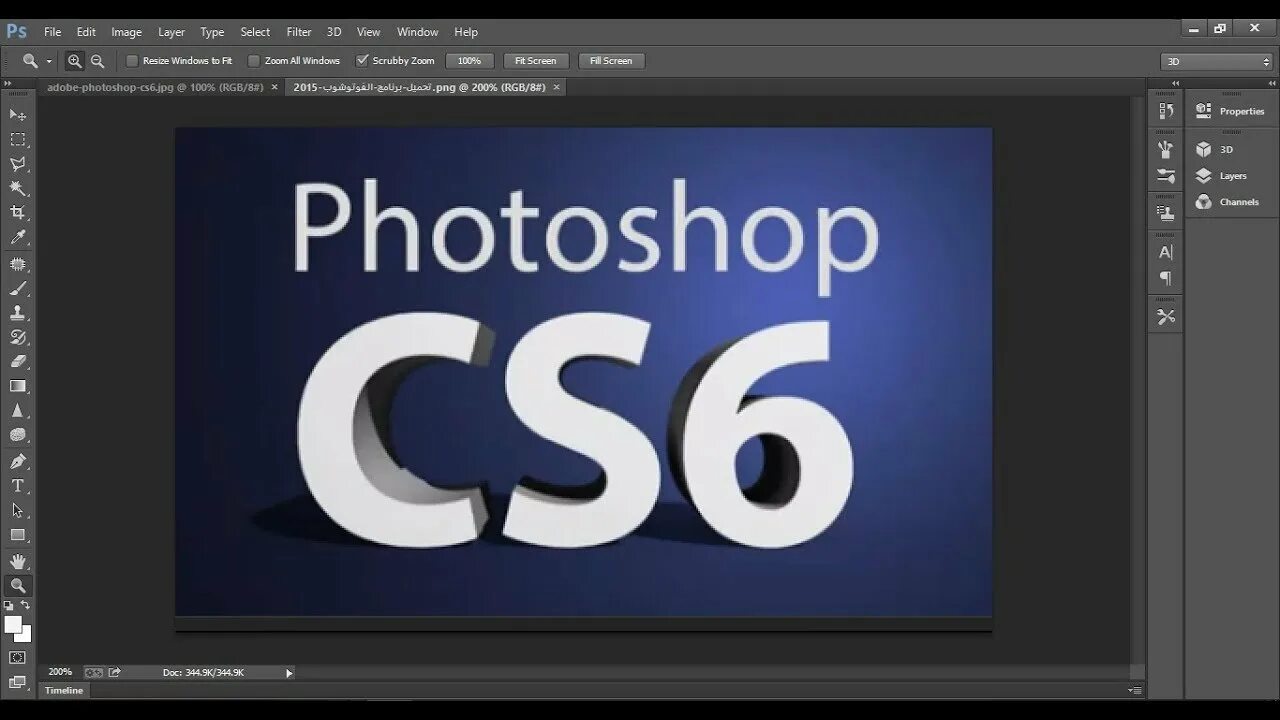Click the Fill Screen button

[611, 61]
